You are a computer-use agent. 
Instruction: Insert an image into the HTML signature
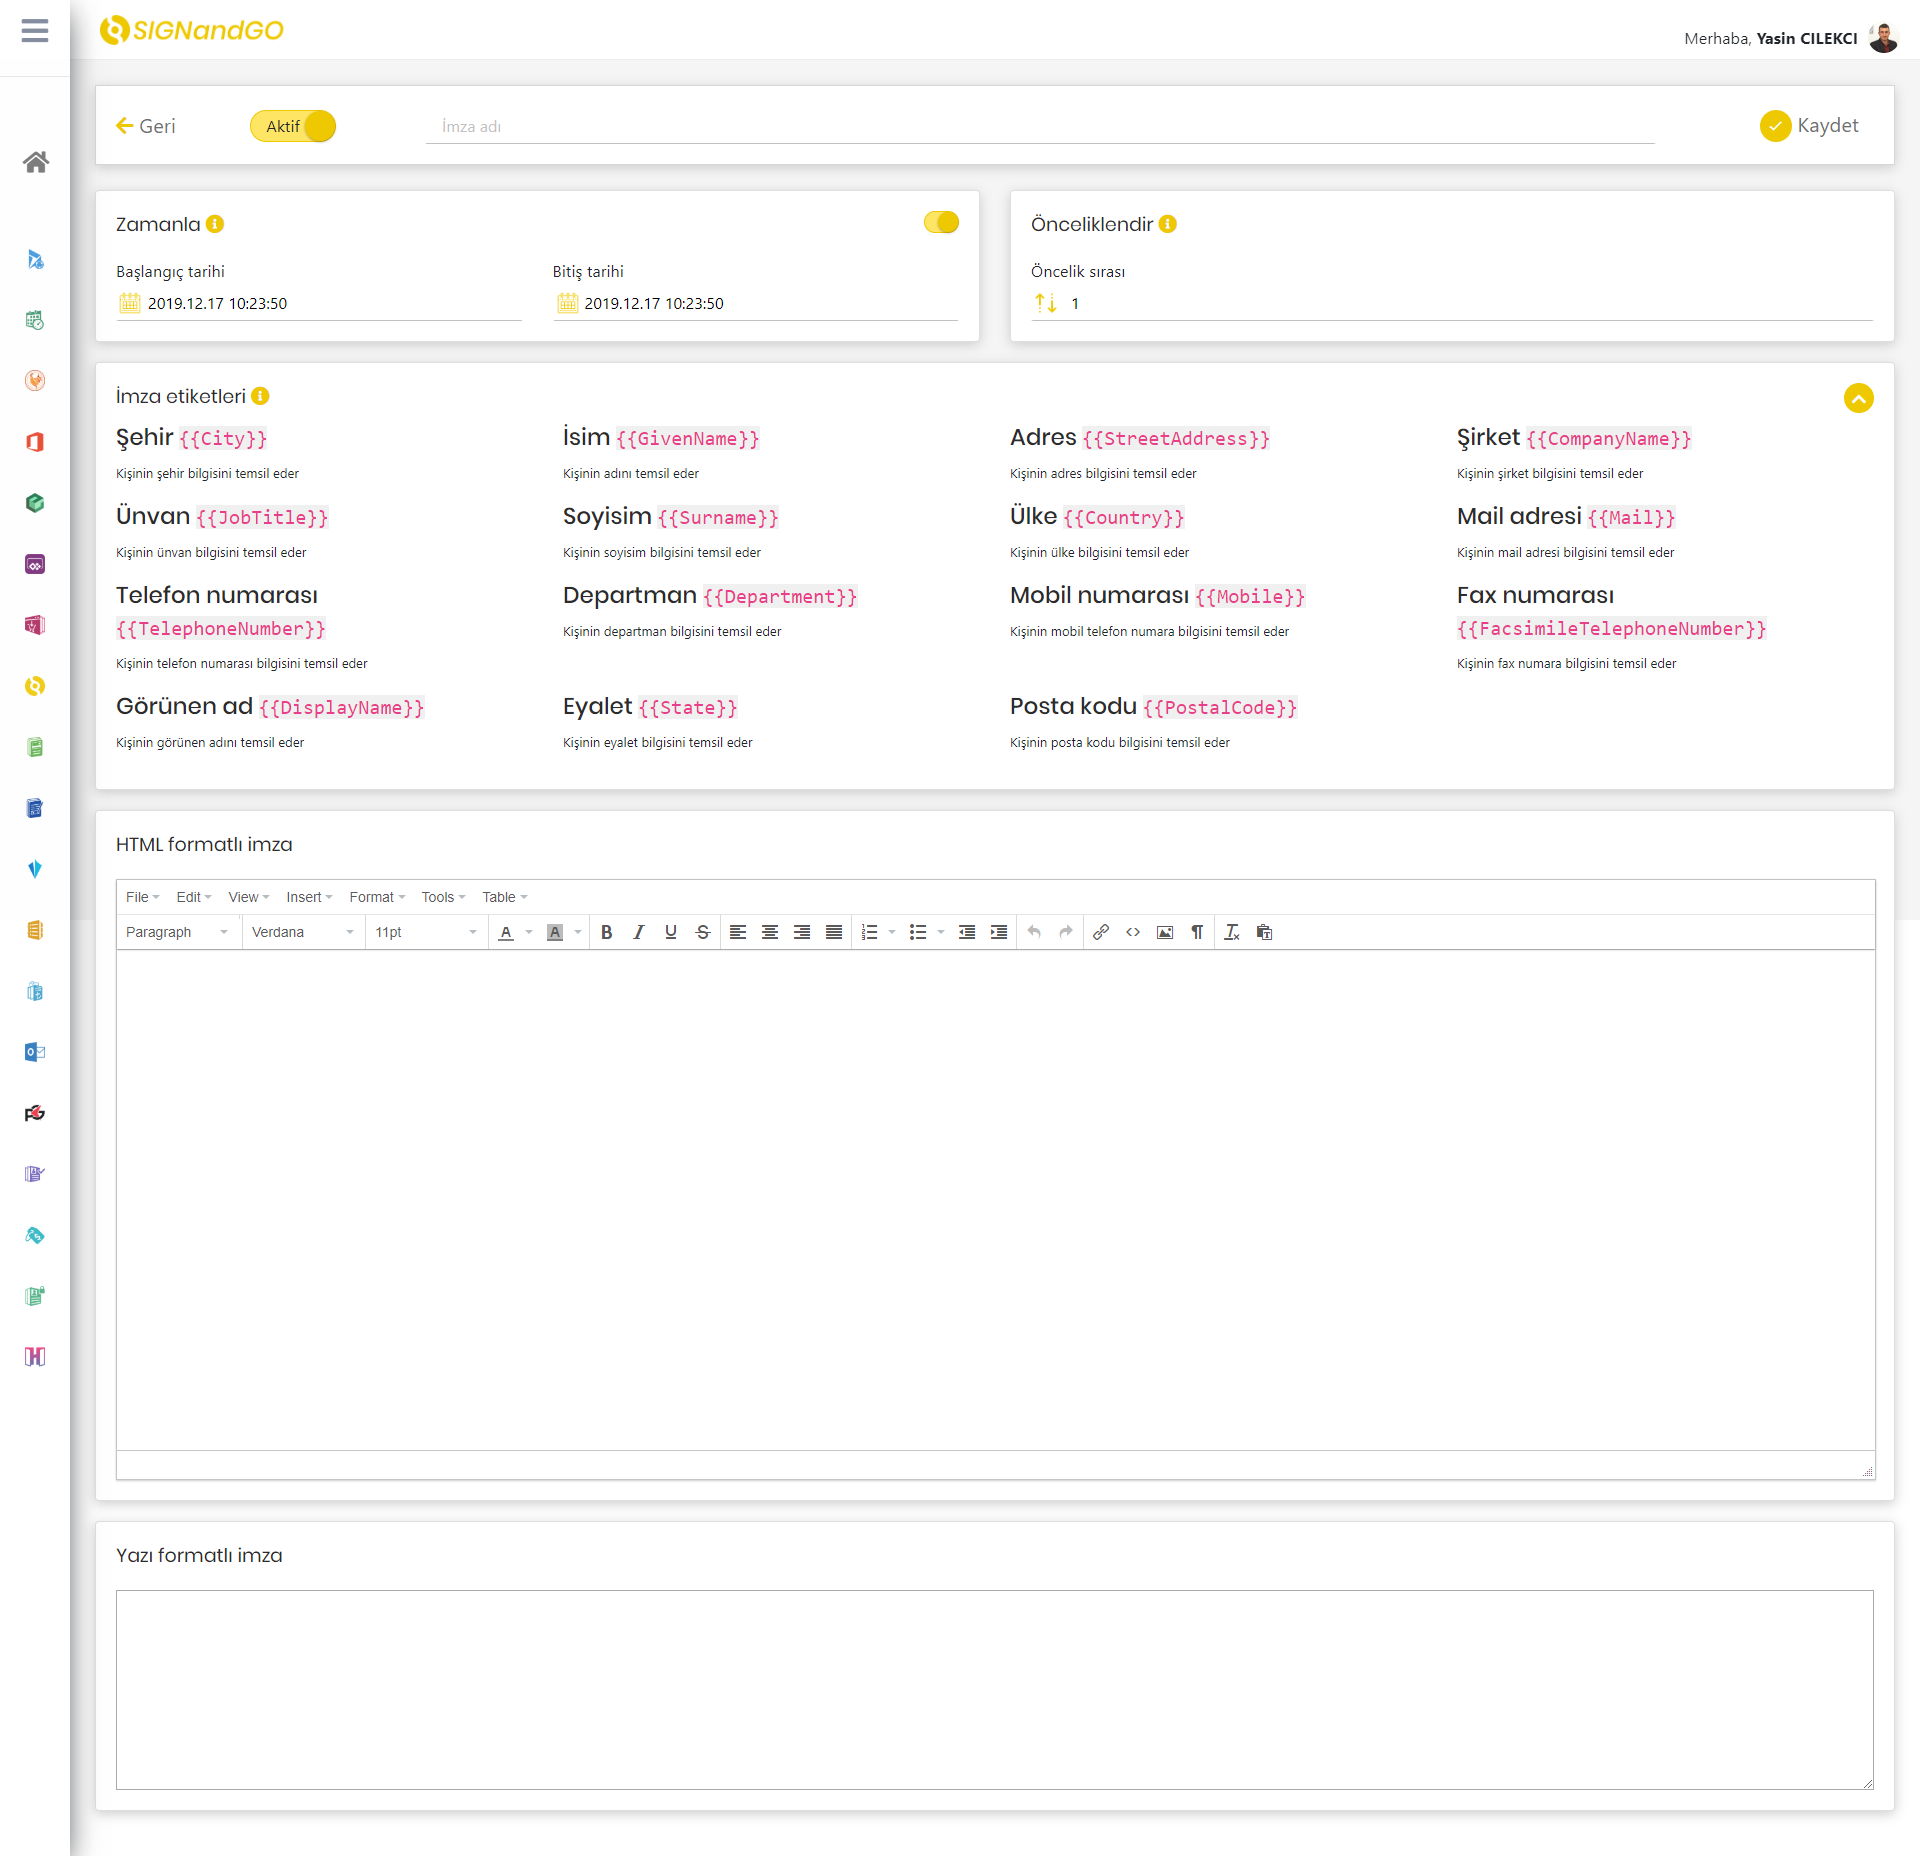click(x=1165, y=931)
